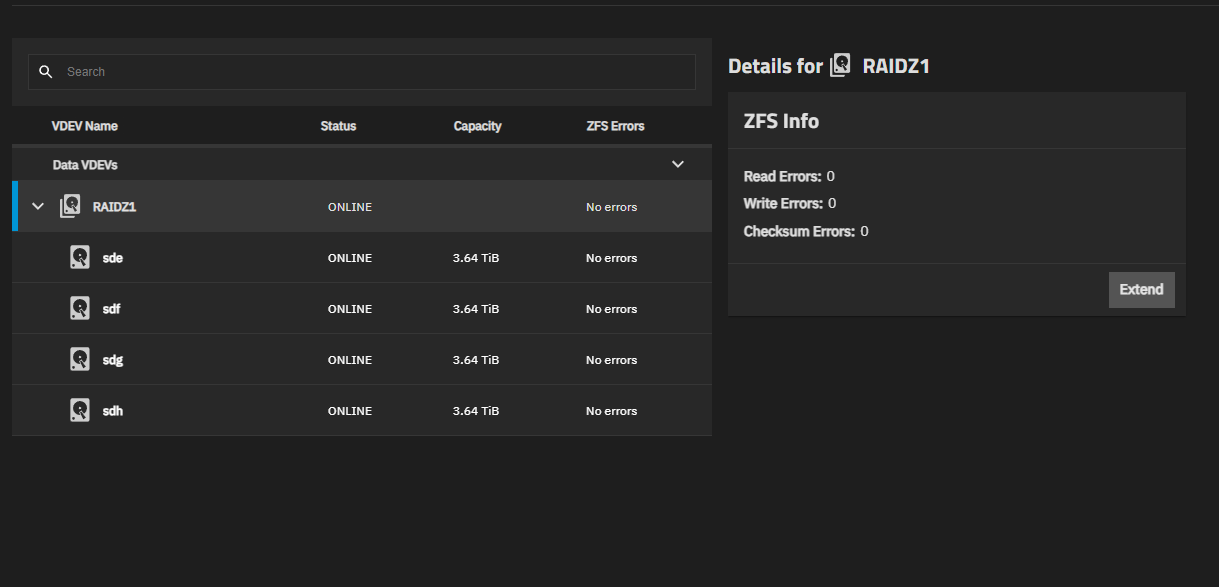
Task: Click the Status column header
Action: pyautogui.click(x=338, y=126)
